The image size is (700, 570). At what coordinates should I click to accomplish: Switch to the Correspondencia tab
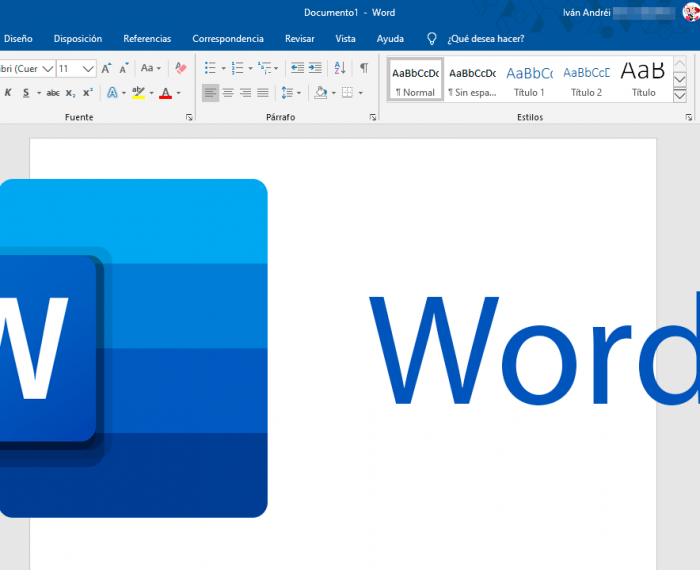[x=228, y=39]
